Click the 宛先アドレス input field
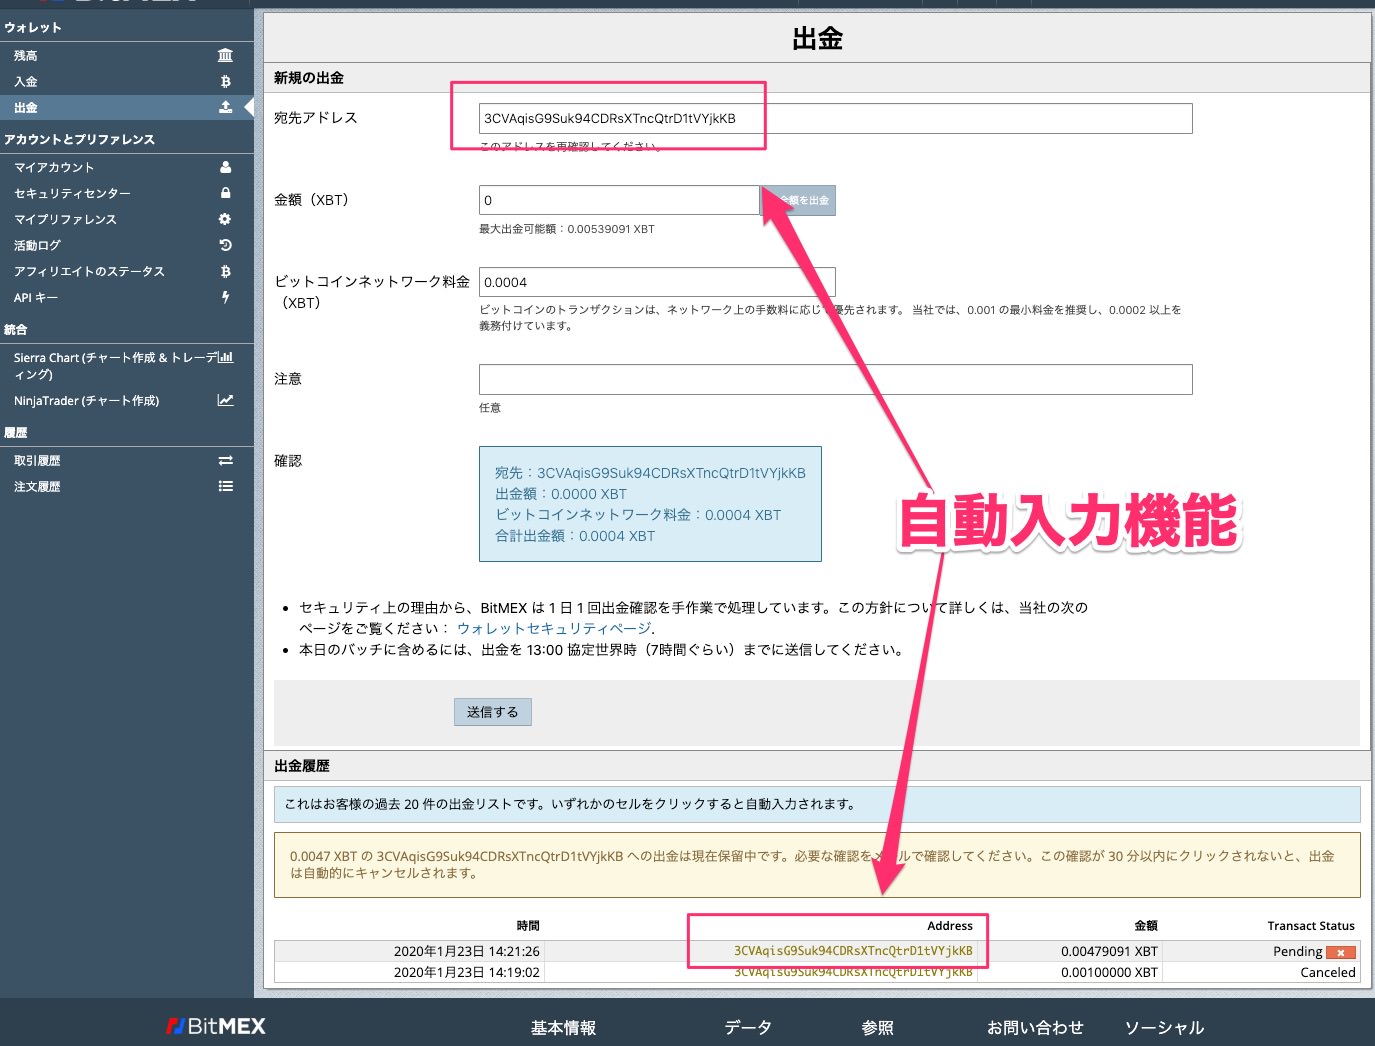1375x1046 pixels. coord(835,119)
